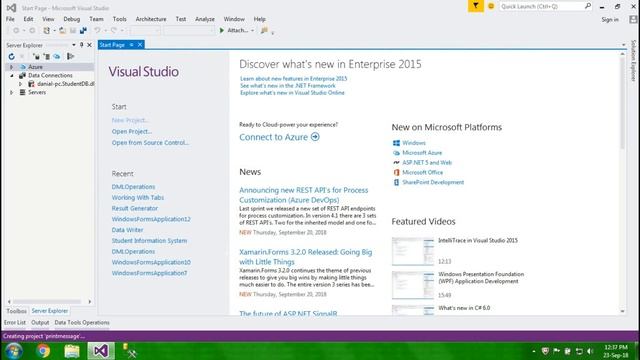Click the New Project toolbar icon
The width and height of the screenshot is (640, 360).
(x=47, y=30)
